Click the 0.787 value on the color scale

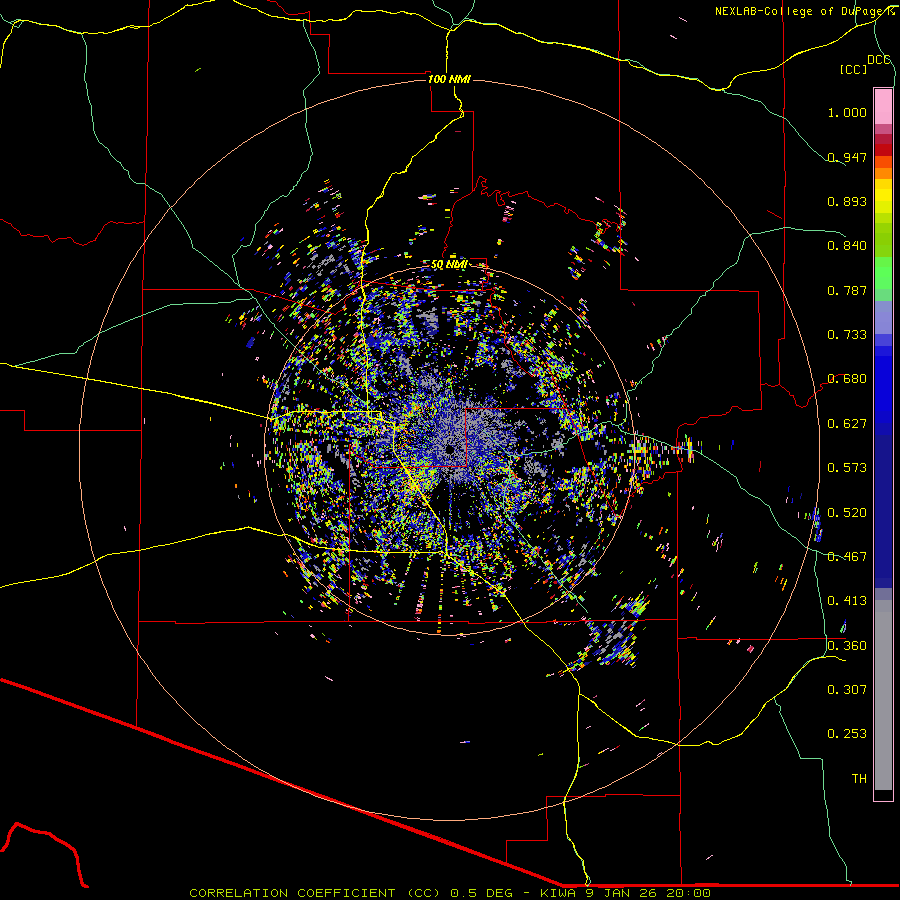[x=847, y=290]
